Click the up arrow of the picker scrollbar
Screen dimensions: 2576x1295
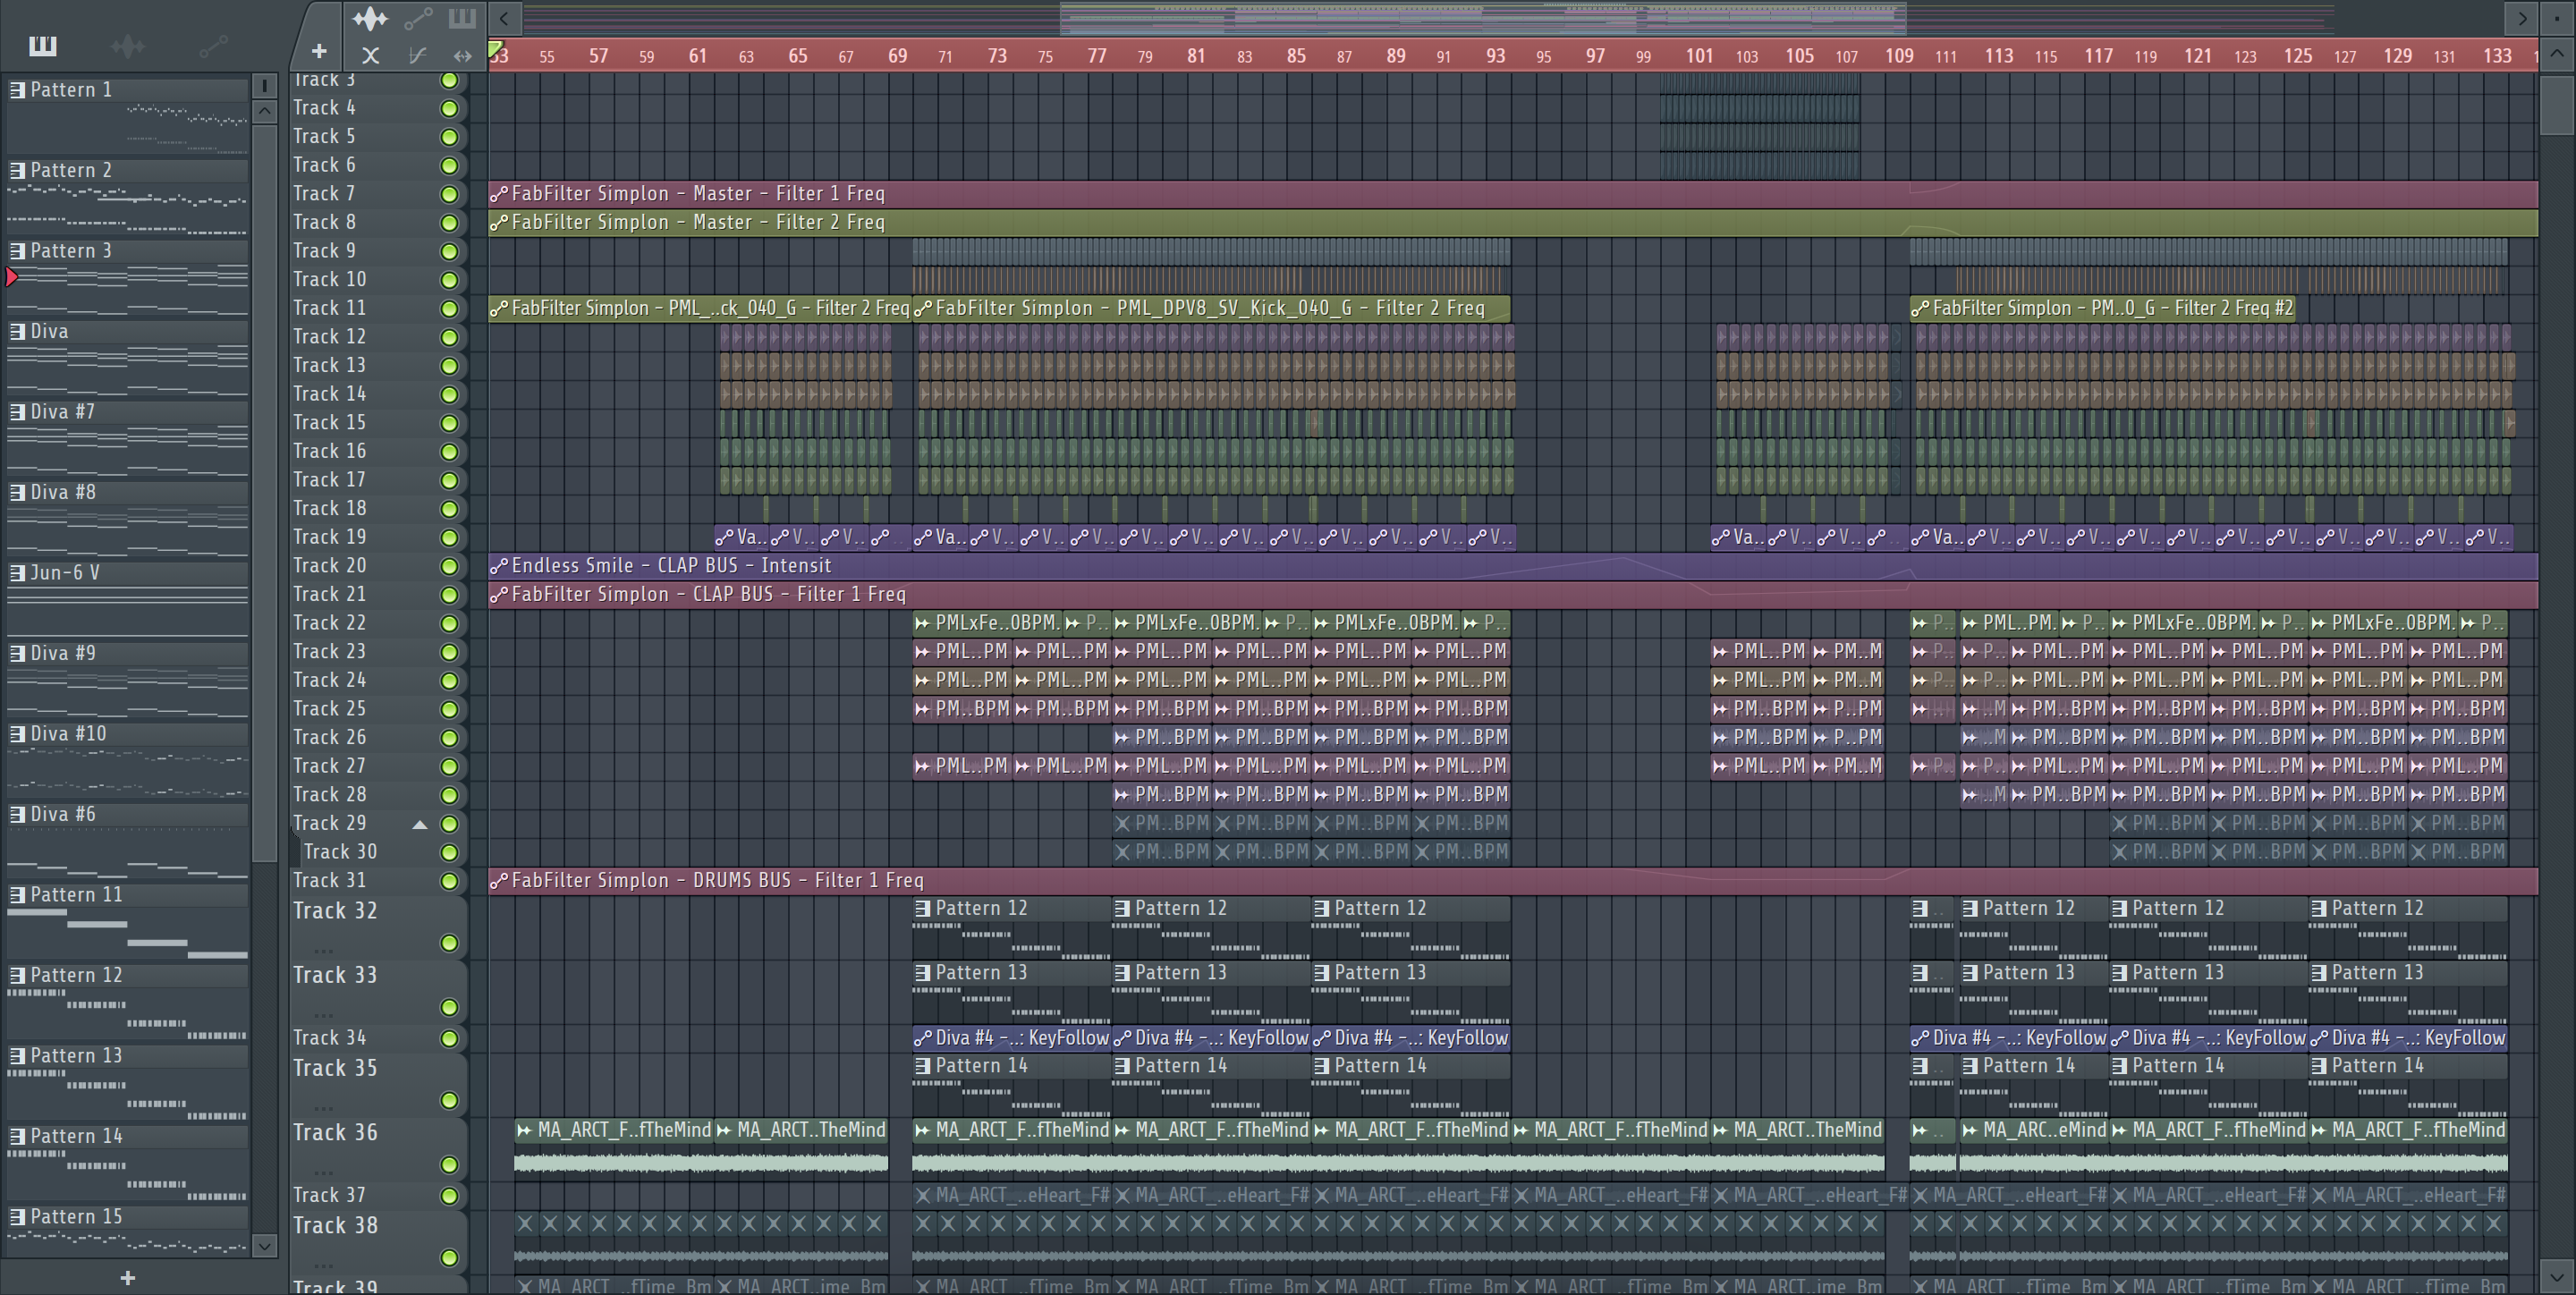coord(265,111)
